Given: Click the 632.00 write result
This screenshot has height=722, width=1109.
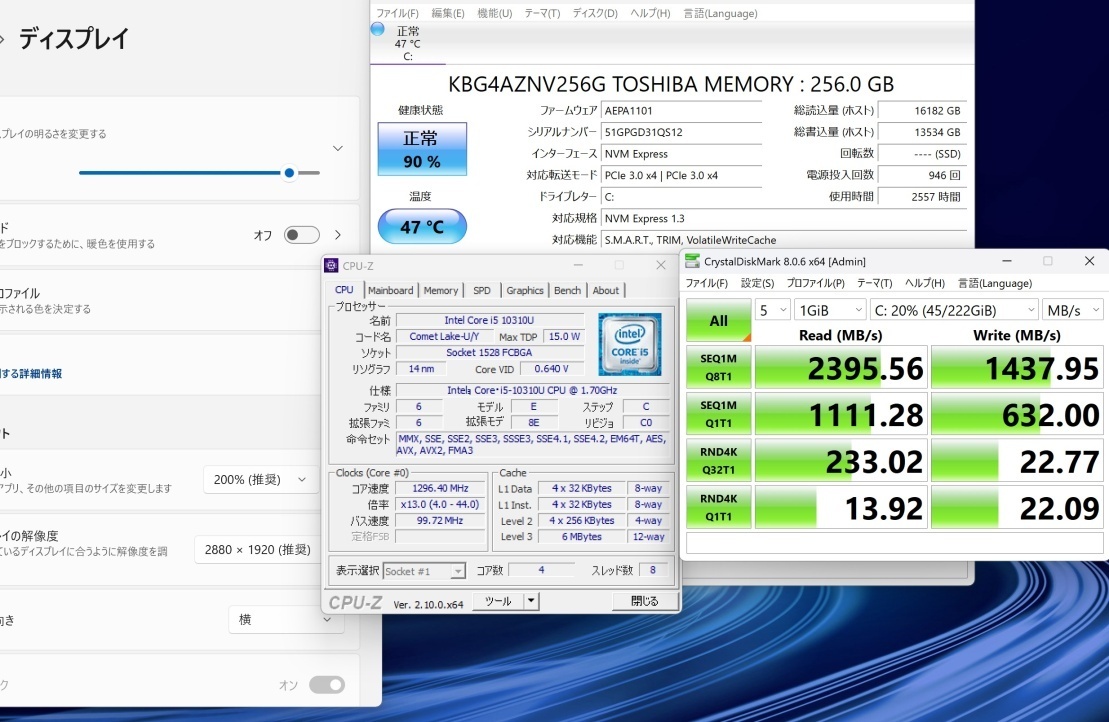Looking at the screenshot, I should point(1017,414).
